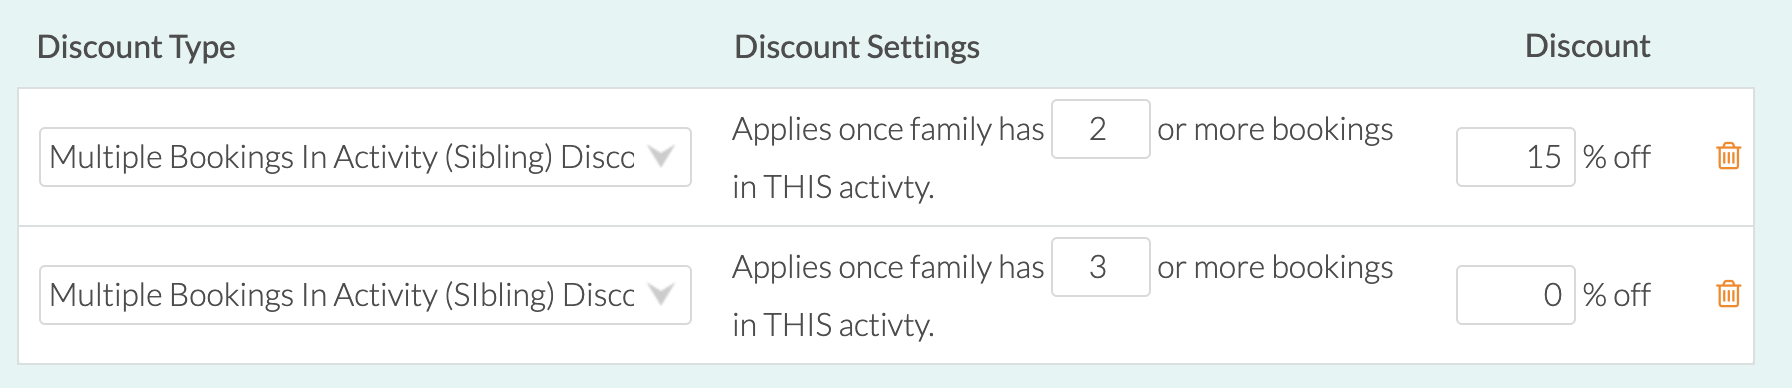The width and height of the screenshot is (1792, 388).
Task: Click the '% off' label next to 15
Action: 1616,157
